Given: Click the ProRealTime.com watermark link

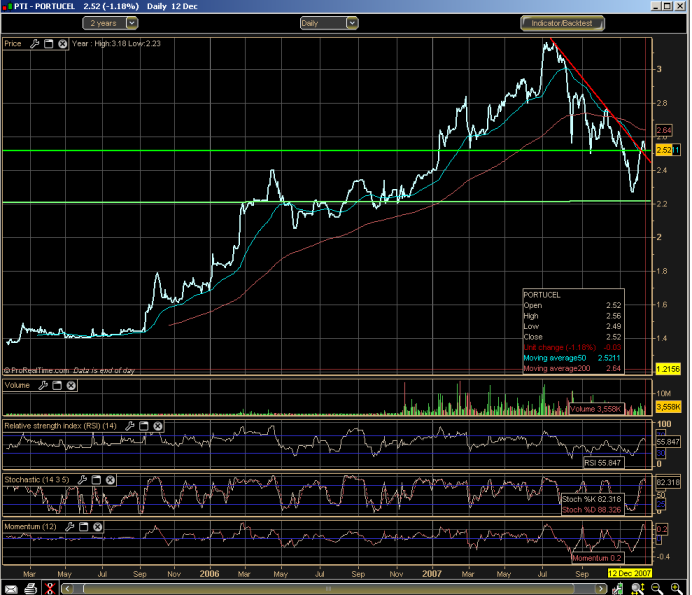Looking at the screenshot, I should pyautogui.click(x=37, y=370).
